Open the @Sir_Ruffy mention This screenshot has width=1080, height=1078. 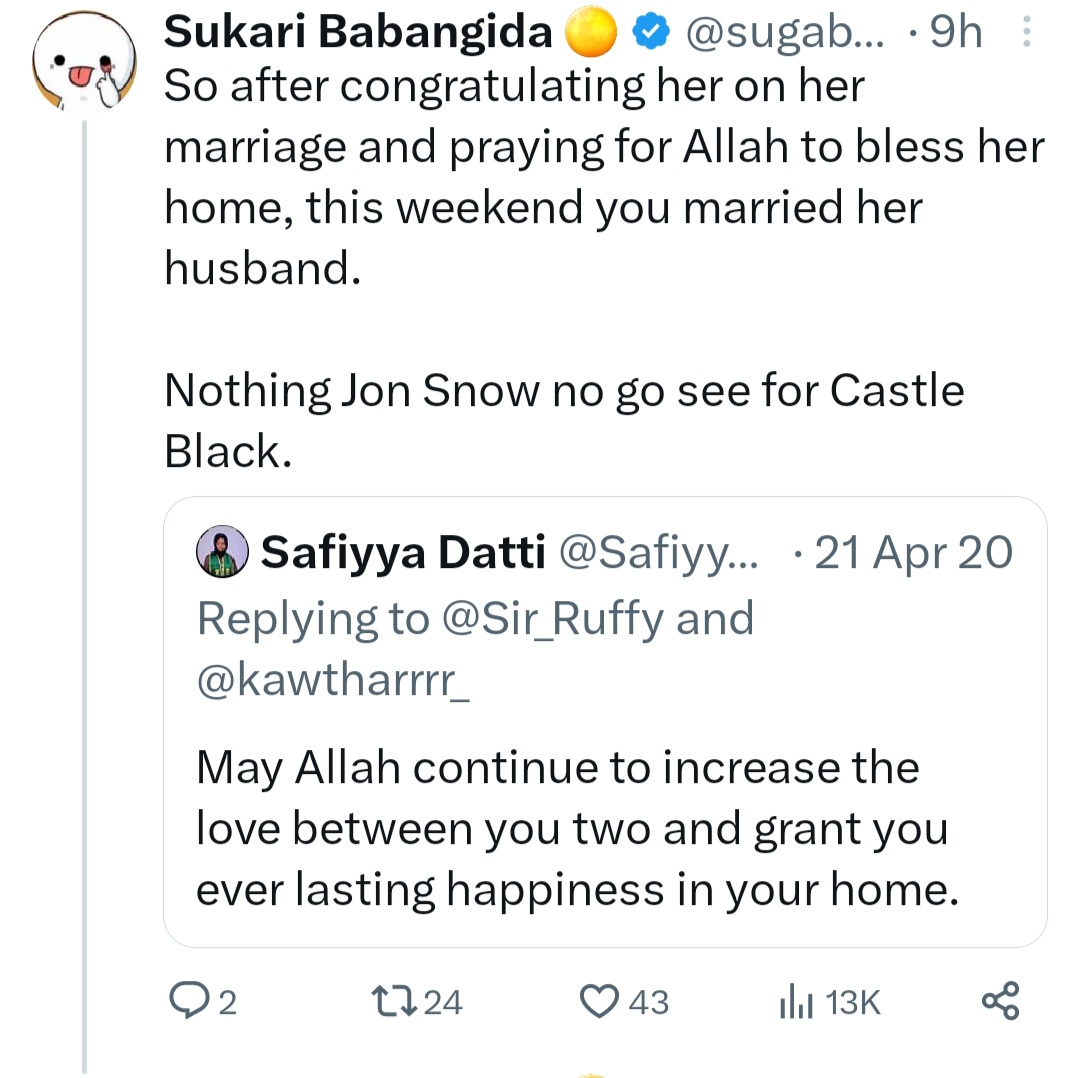(x=549, y=619)
